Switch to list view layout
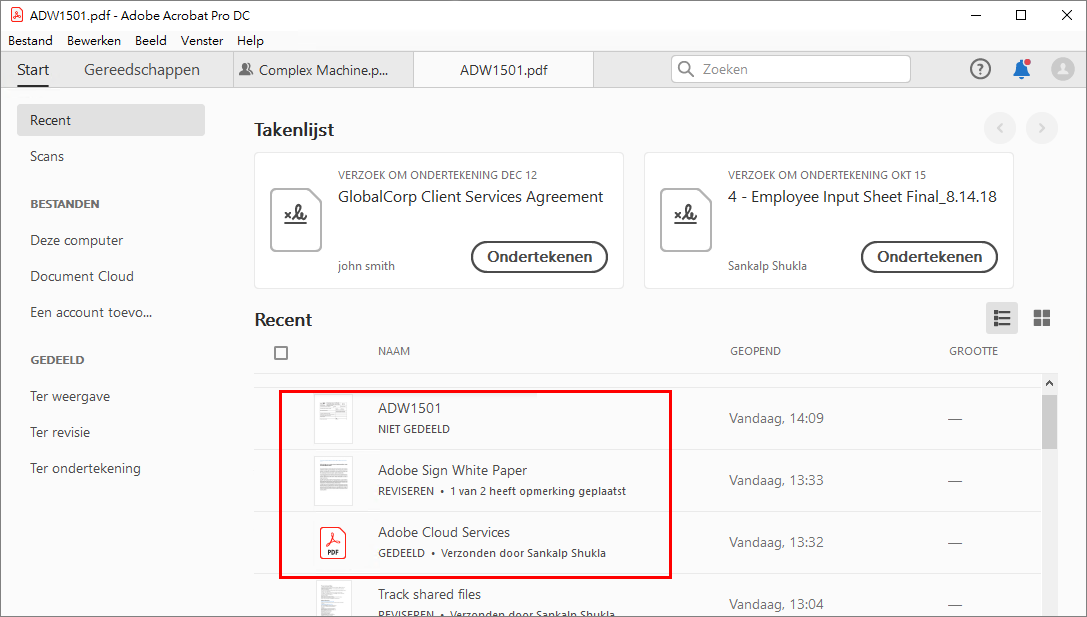 pos(1002,318)
